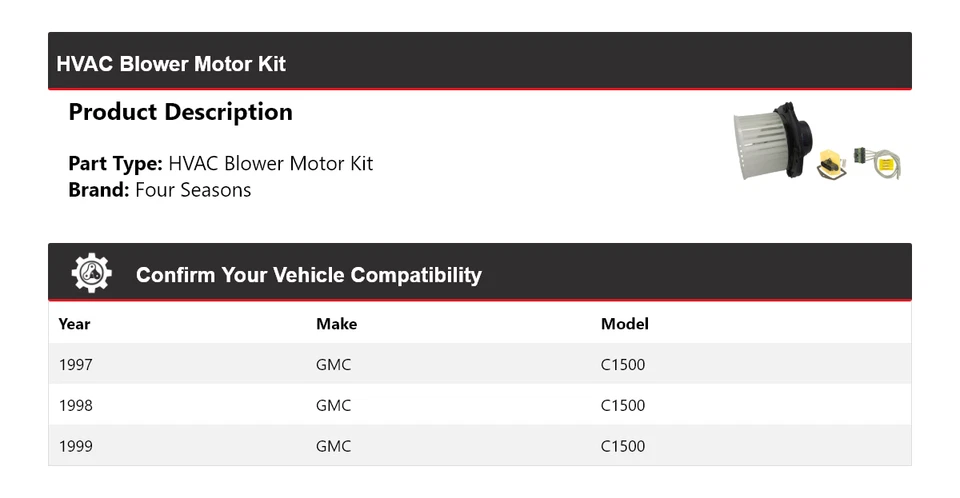960x498 pixels.
Task: Select the Part Type text line
Action: [220, 163]
